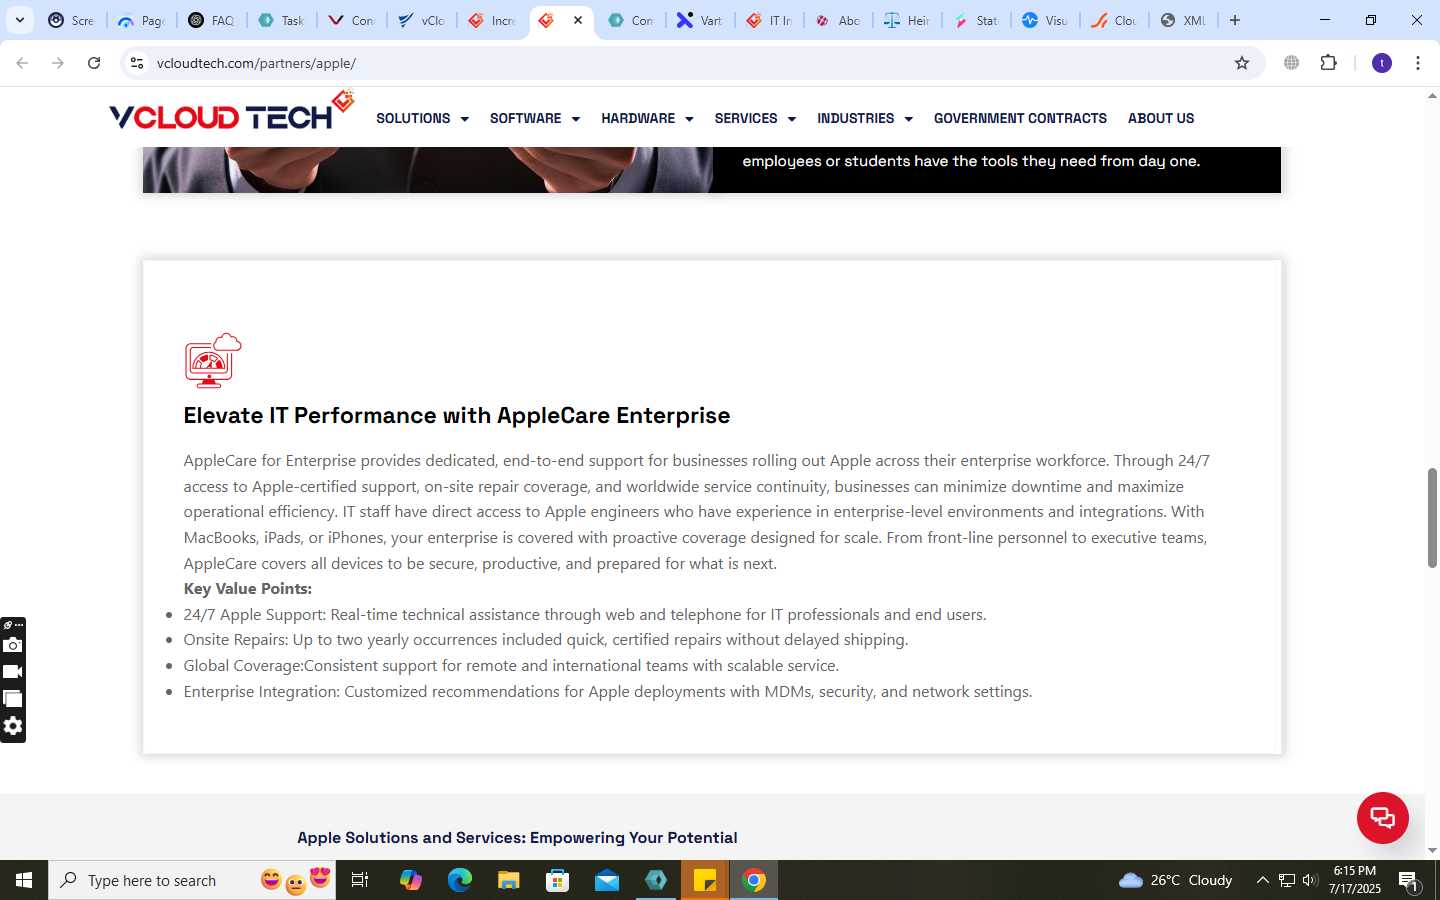This screenshot has width=1440, height=900.
Task: Open Sticky Notes from taskbar
Action: (705, 880)
